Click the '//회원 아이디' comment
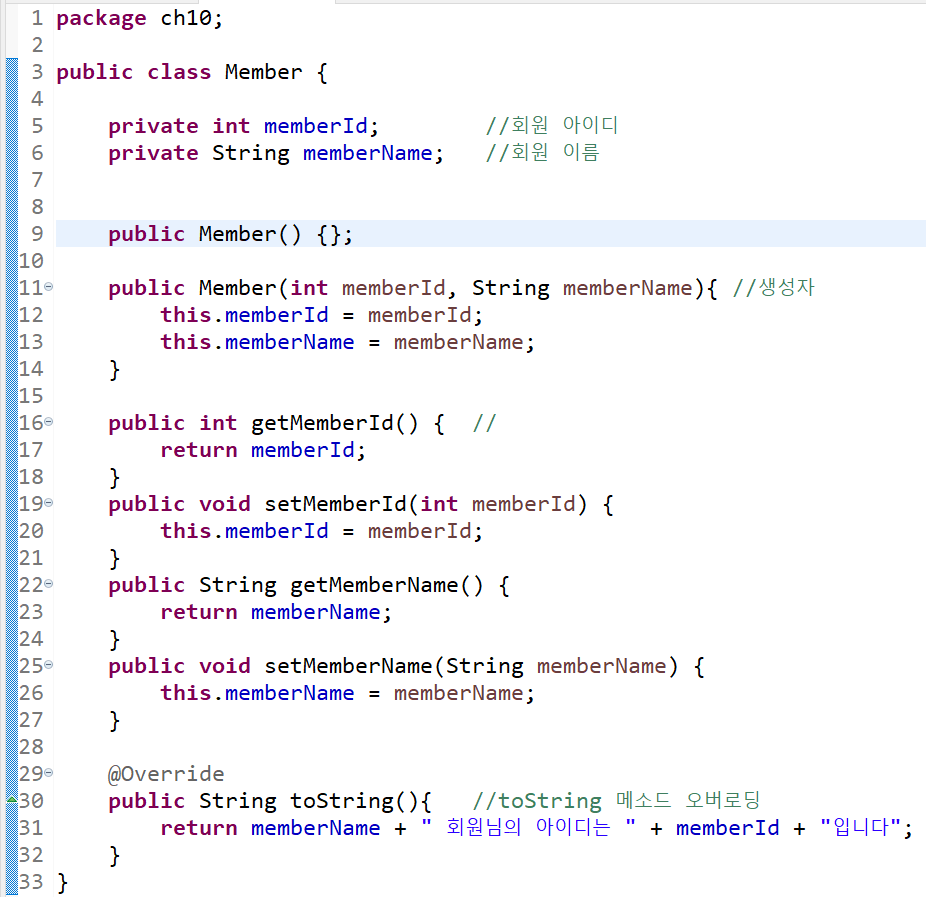926x897 pixels. pos(552,125)
